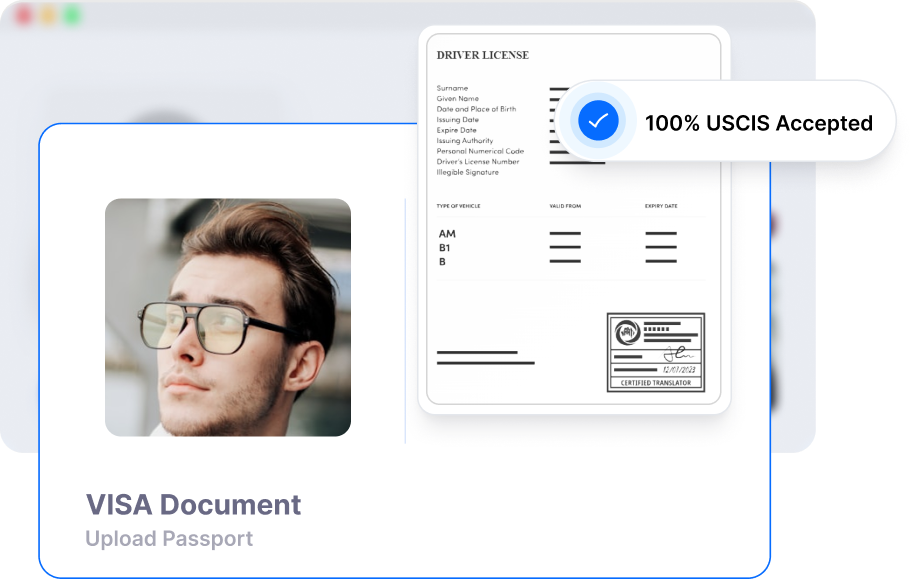Click the yellow minimize window dot
915x579 pixels.
point(47,17)
